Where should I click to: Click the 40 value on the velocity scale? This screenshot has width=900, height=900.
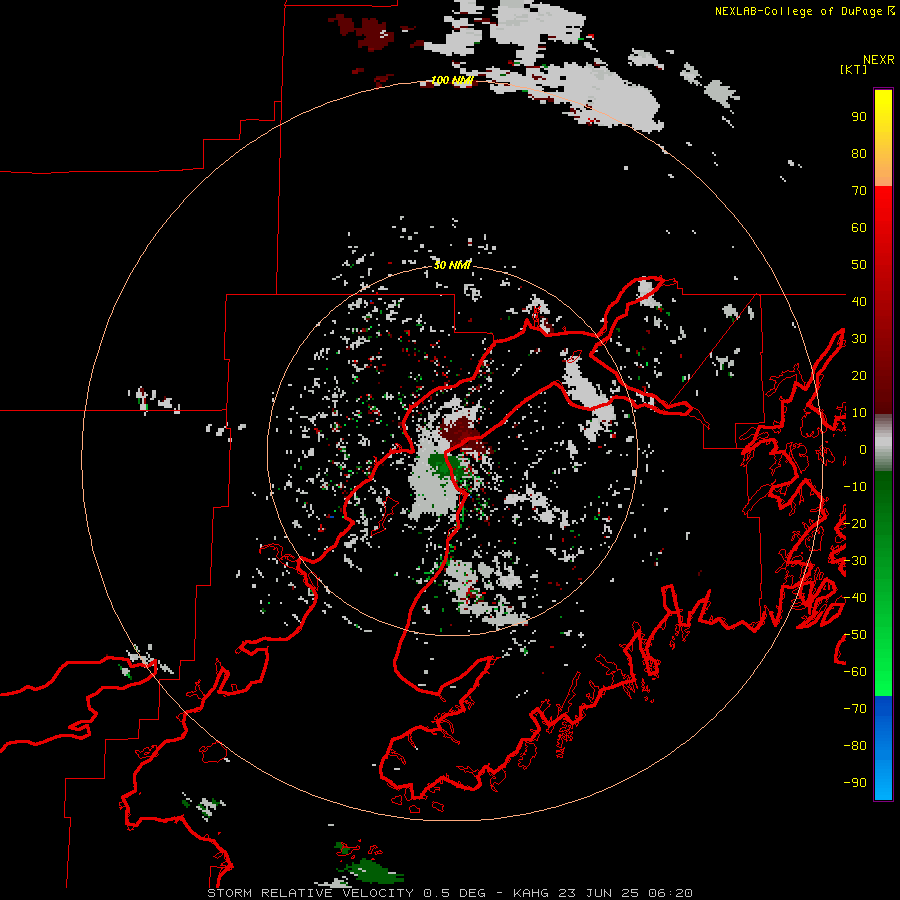pos(859,301)
